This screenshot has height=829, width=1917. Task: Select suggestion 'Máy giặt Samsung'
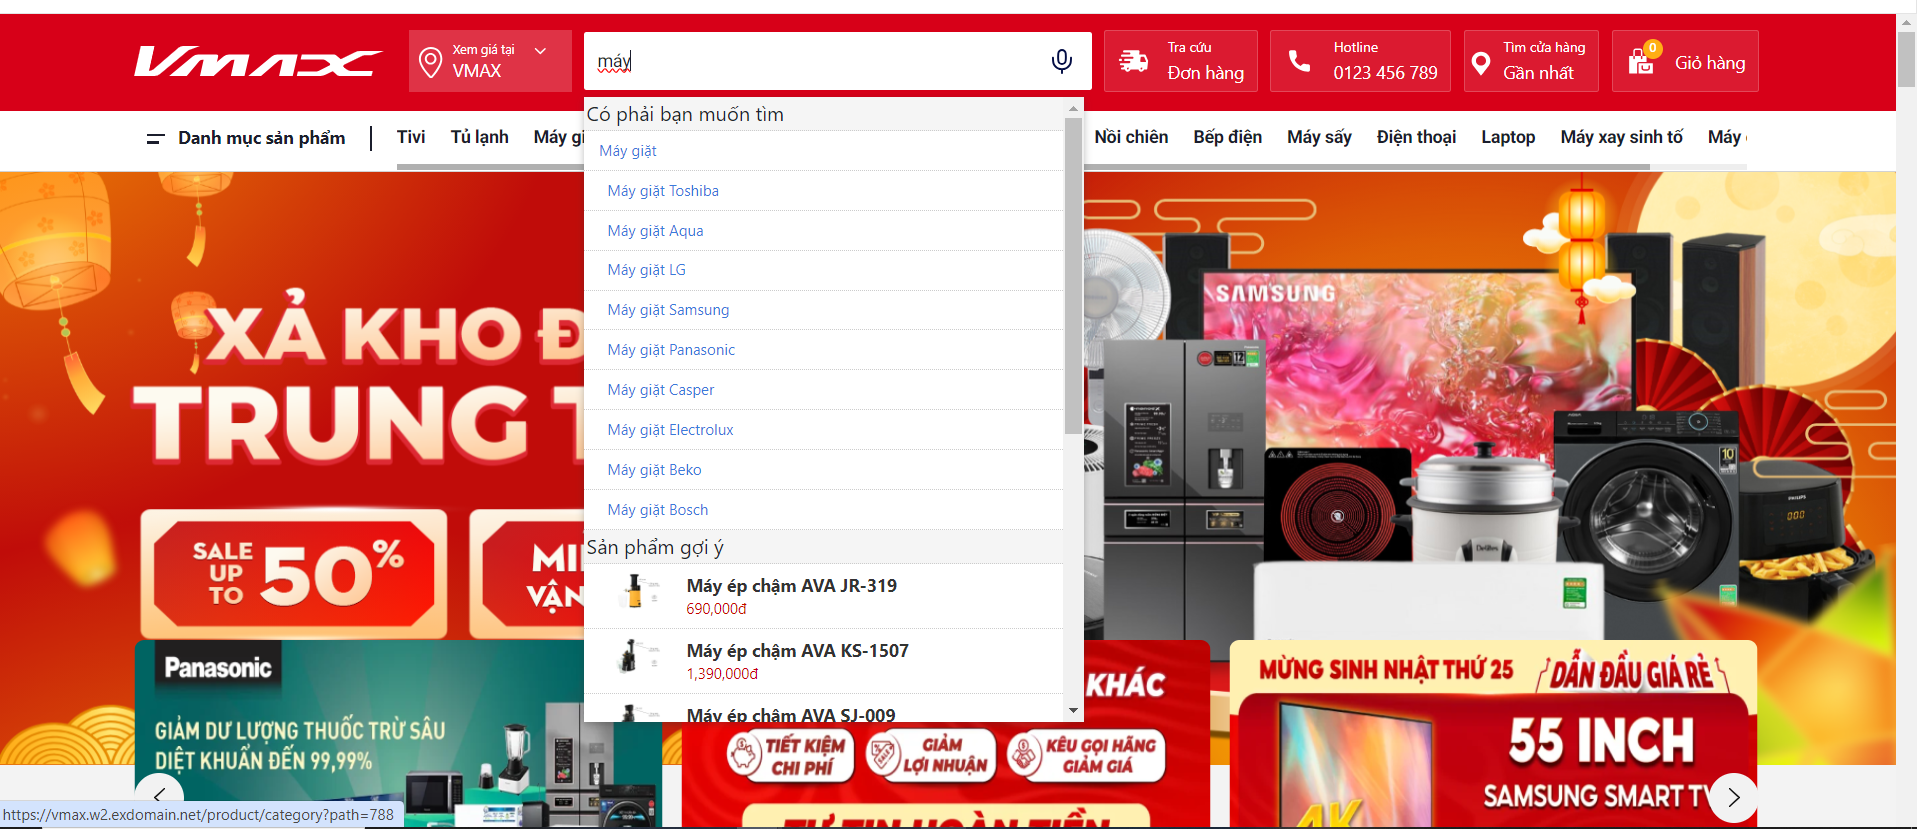coord(668,310)
